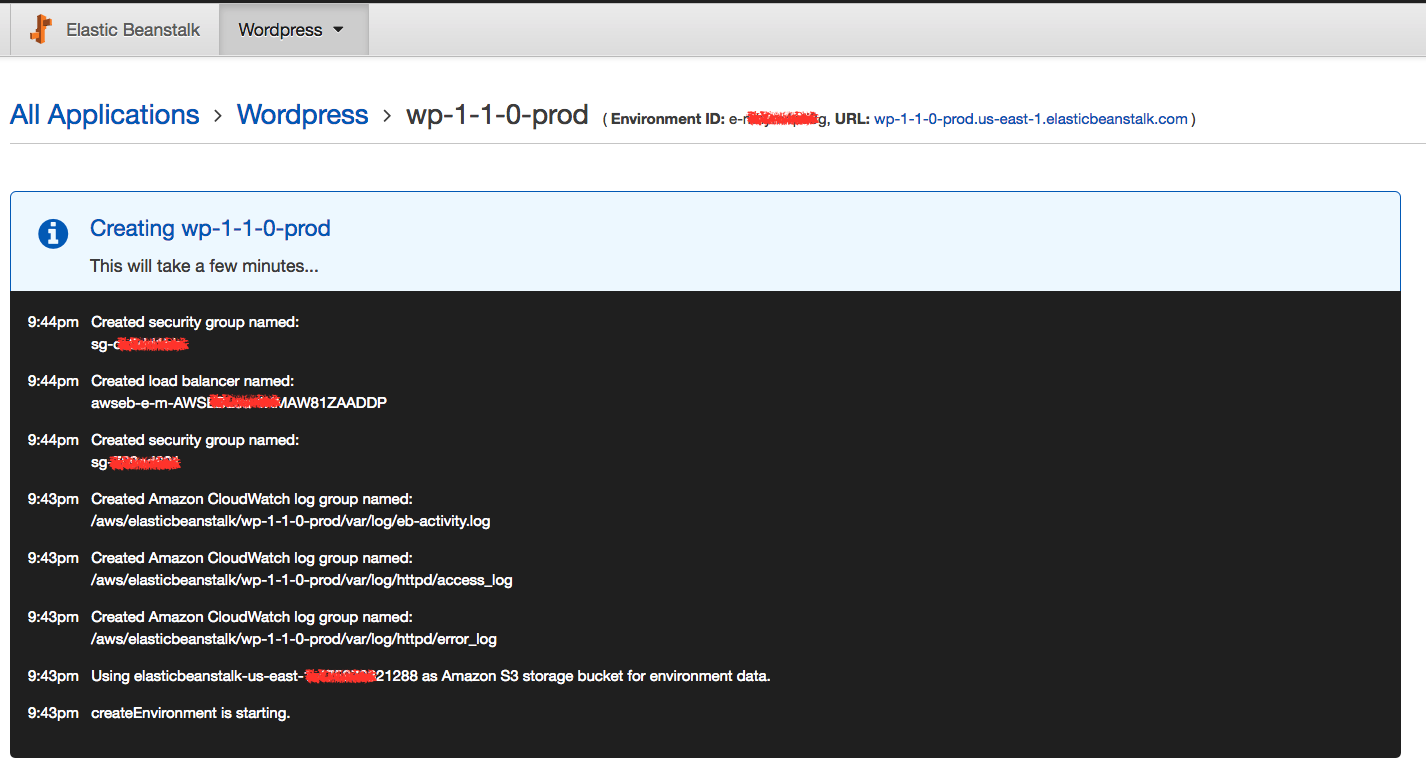
Task: Click the Environment ID label
Action: coord(667,119)
